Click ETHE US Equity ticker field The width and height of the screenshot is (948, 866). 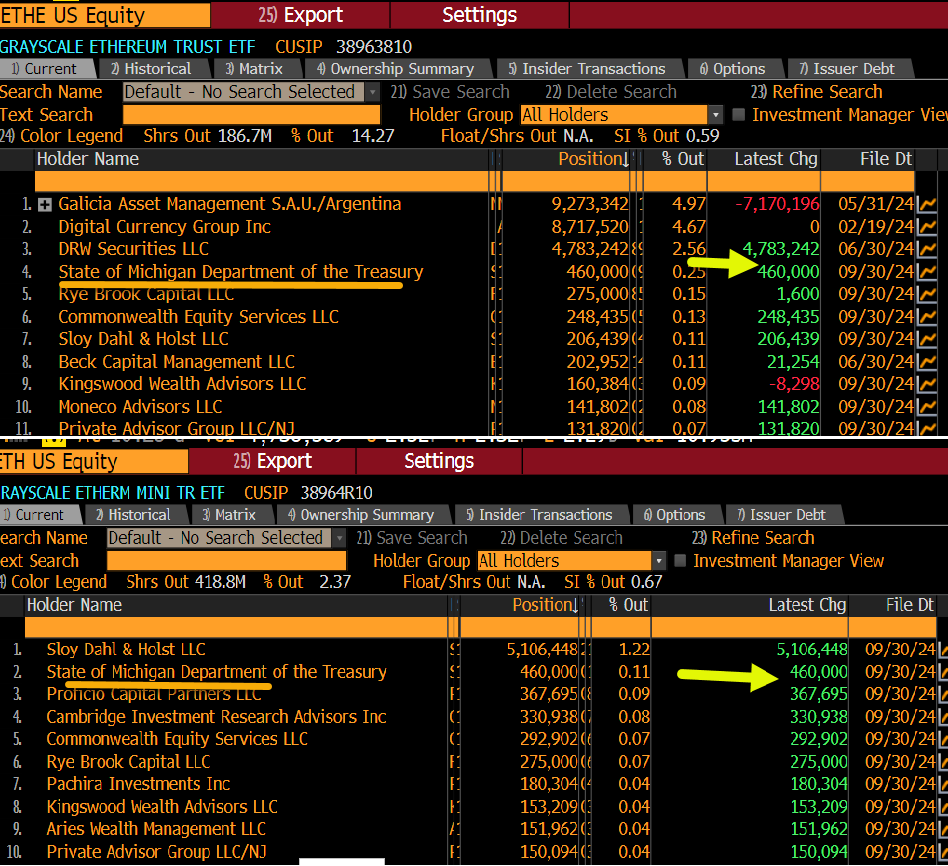[x=105, y=15]
